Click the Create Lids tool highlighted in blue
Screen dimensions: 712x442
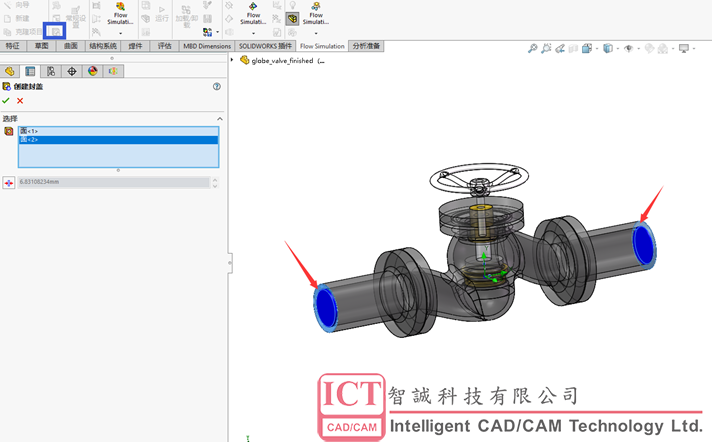tap(56, 31)
